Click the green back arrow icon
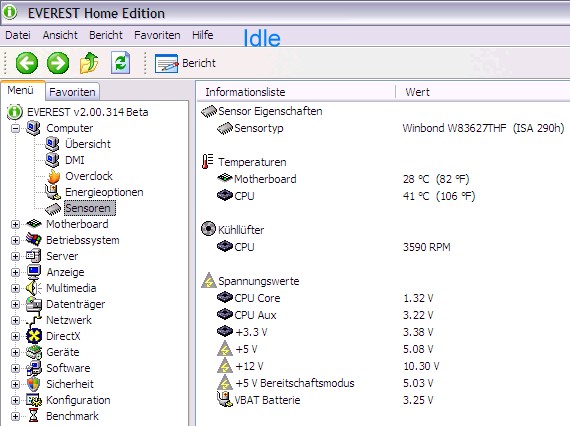The height and width of the screenshot is (426, 570). click(x=27, y=63)
